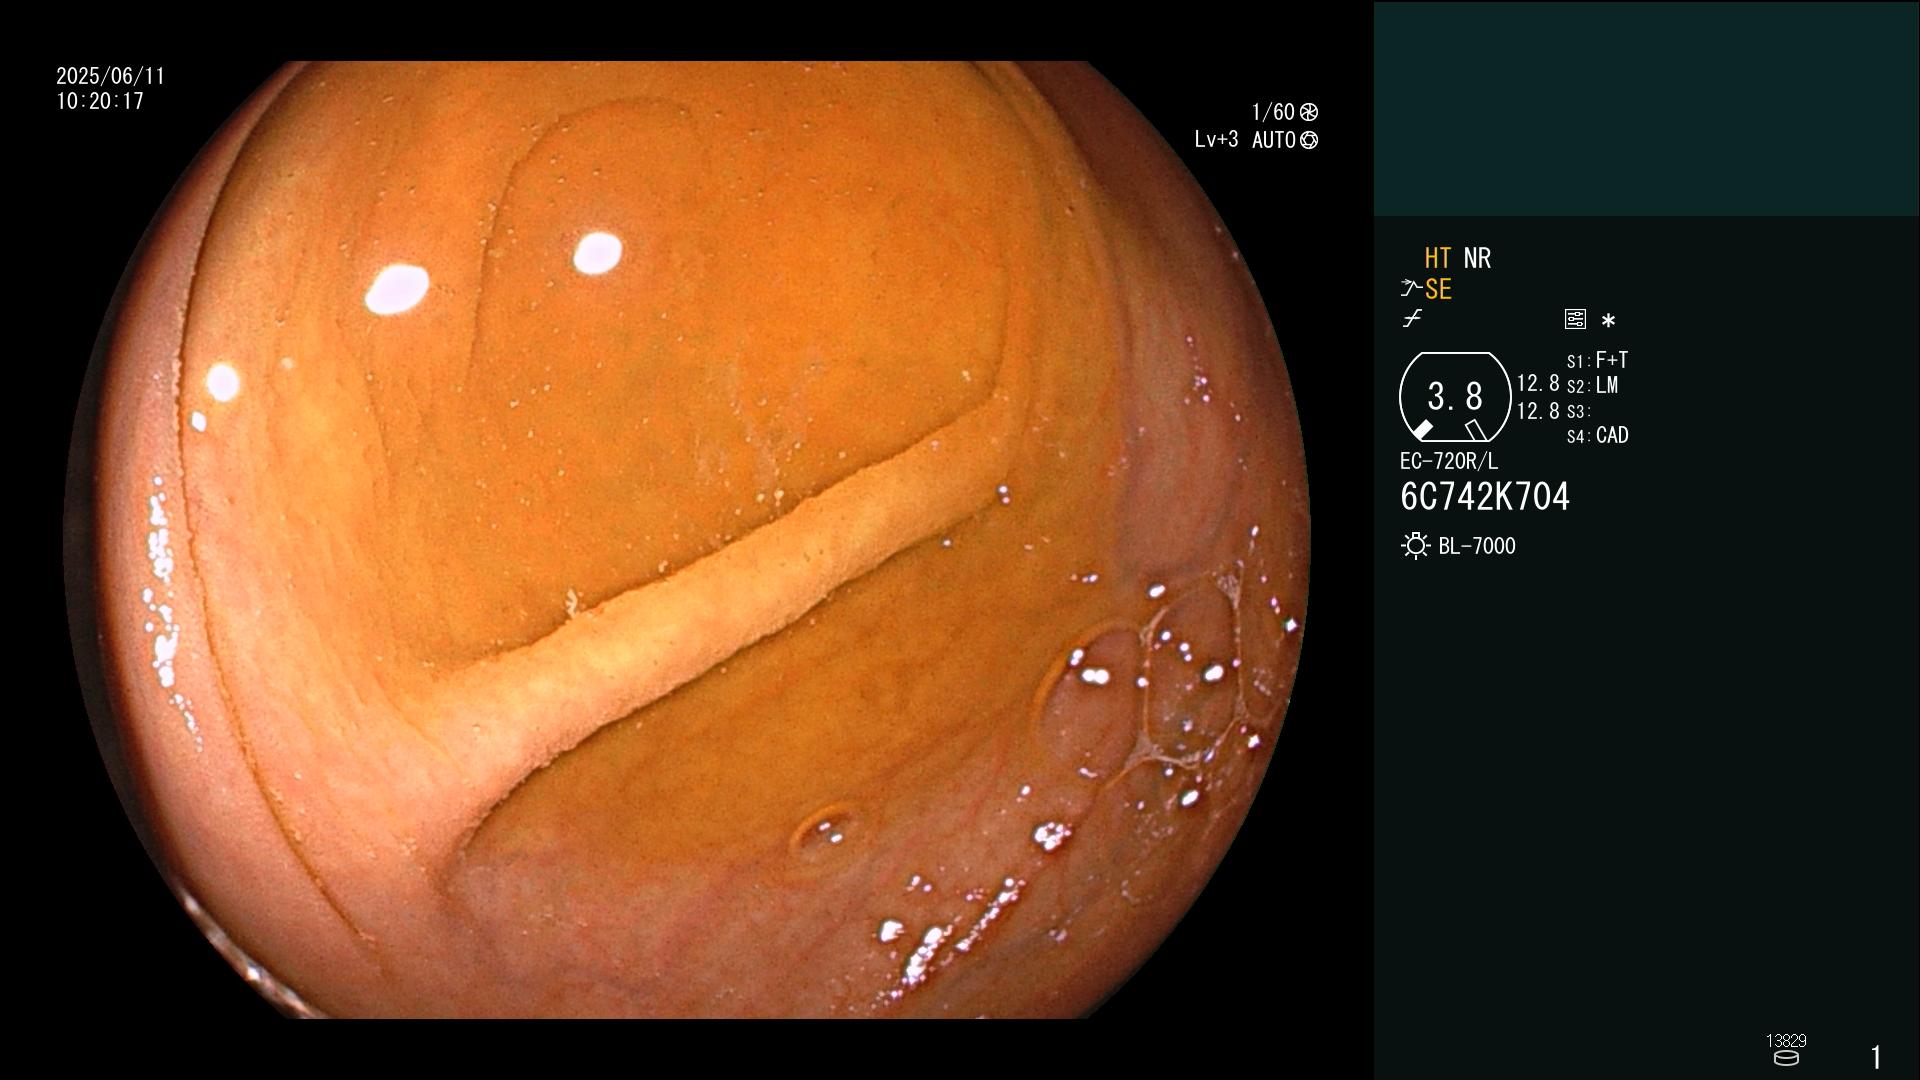Screen dimensions: 1920x1080
Task: Click the 1/60 shutter speed value
Action: pos(1273,112)
